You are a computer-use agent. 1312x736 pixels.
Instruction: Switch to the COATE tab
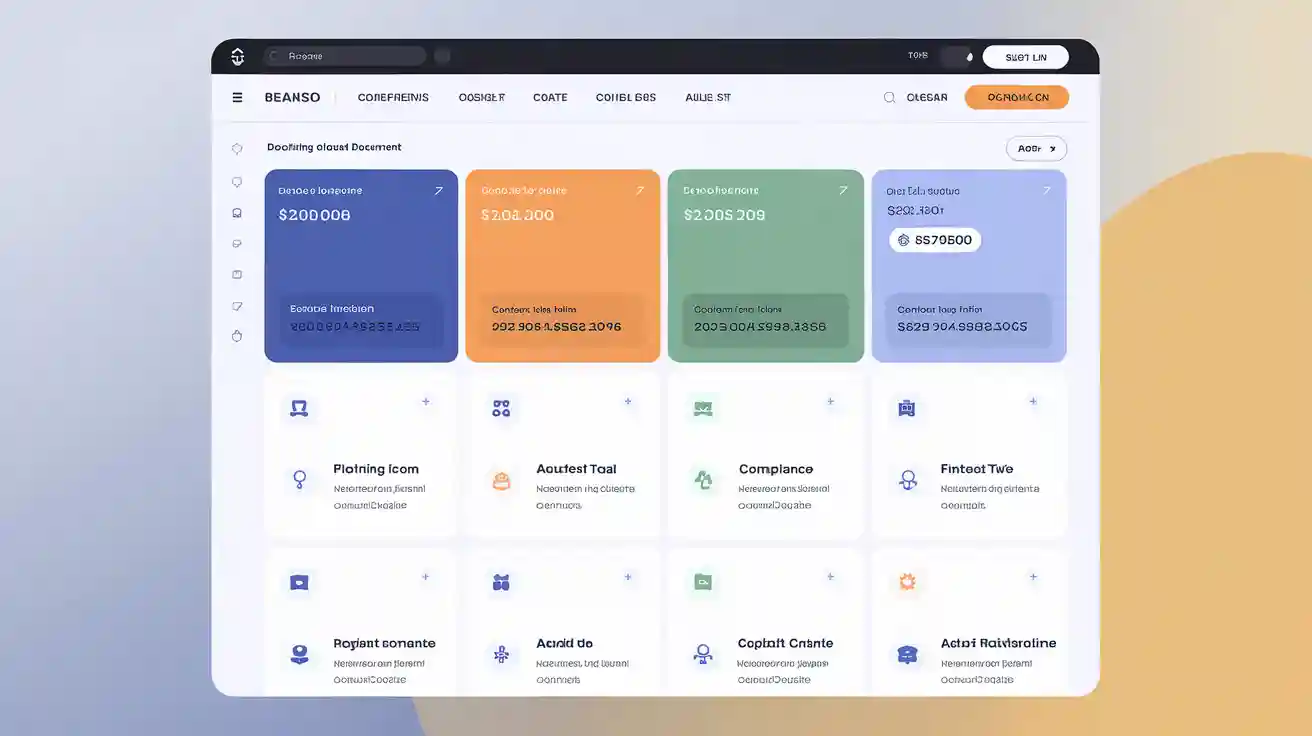pos(549,97)
